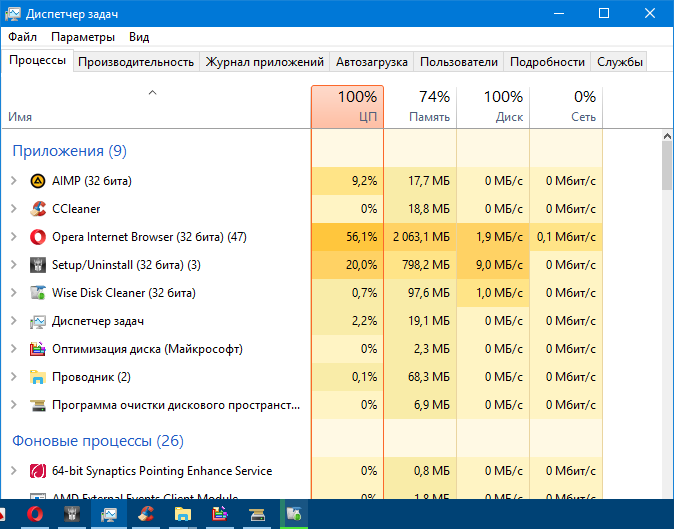Click the Wise Disk Cleaner icon

point(38,293)
